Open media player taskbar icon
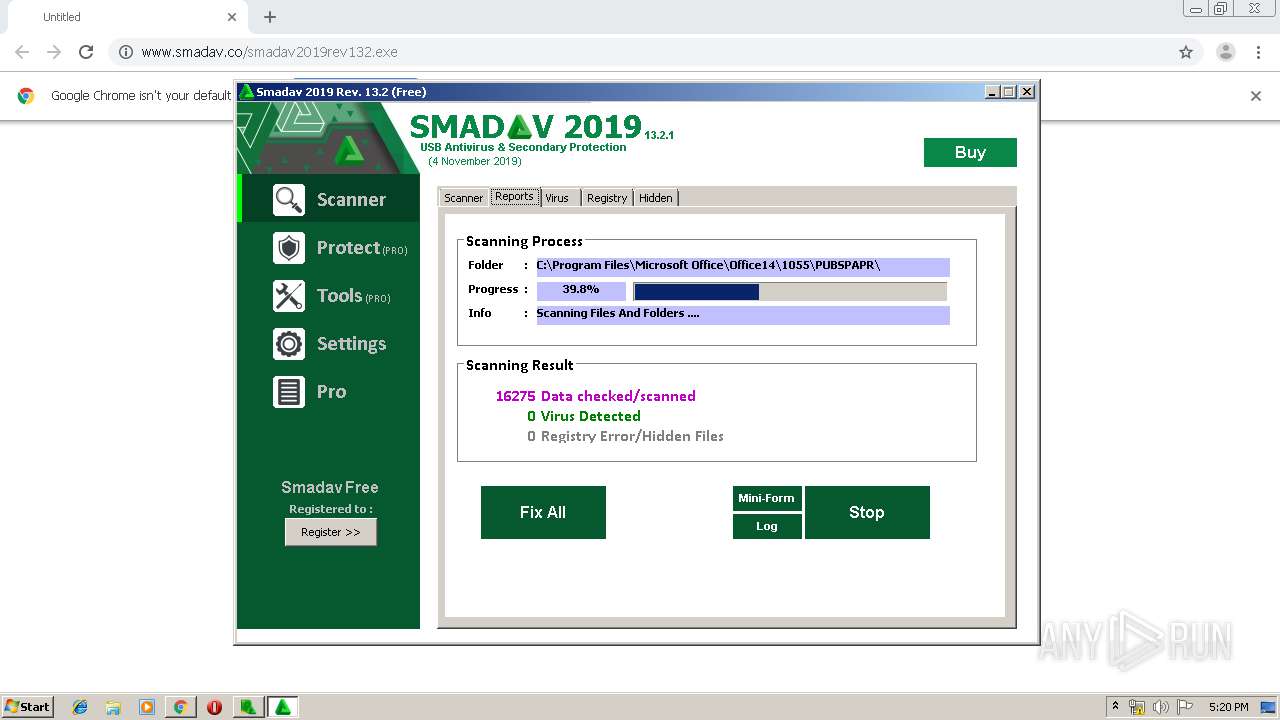This screenshot has height=720, width=1280. click(x=147, y=707)
